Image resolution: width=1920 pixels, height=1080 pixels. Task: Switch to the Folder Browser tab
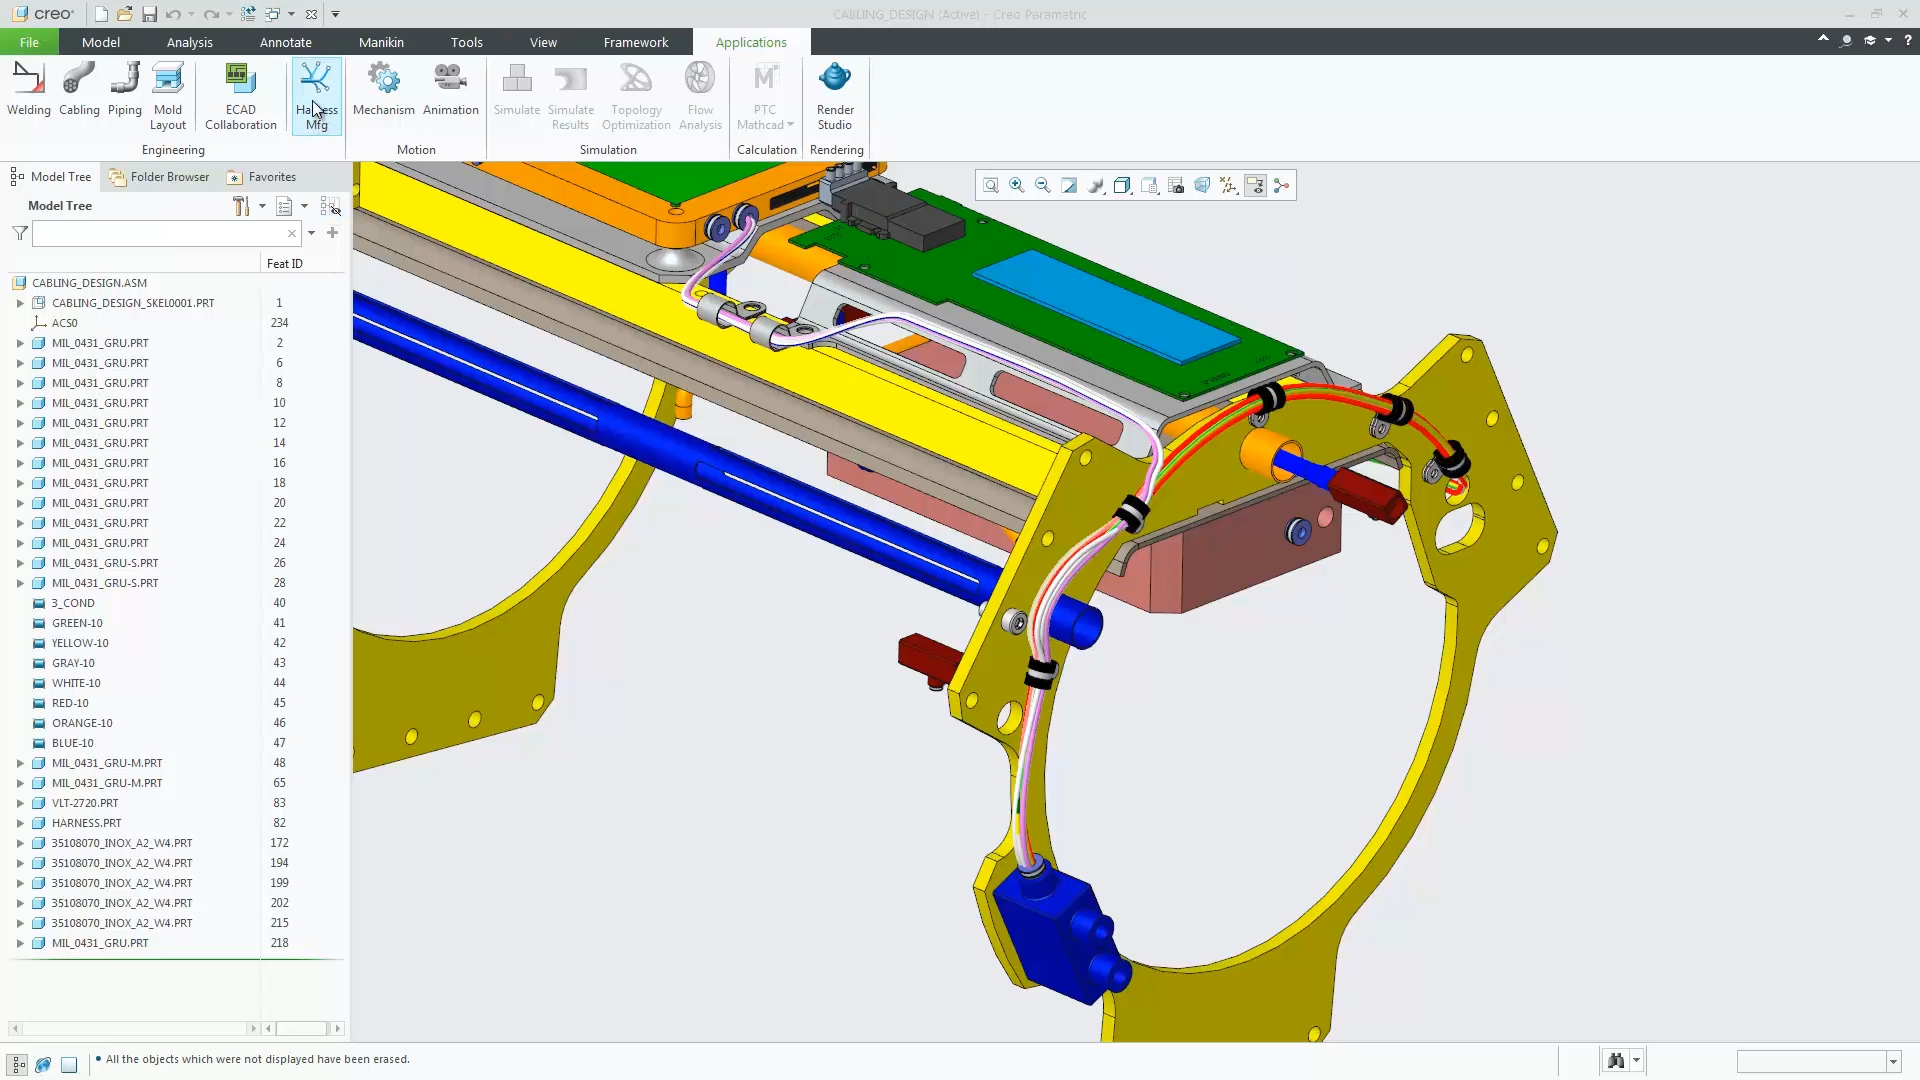[x=159, y=177]
